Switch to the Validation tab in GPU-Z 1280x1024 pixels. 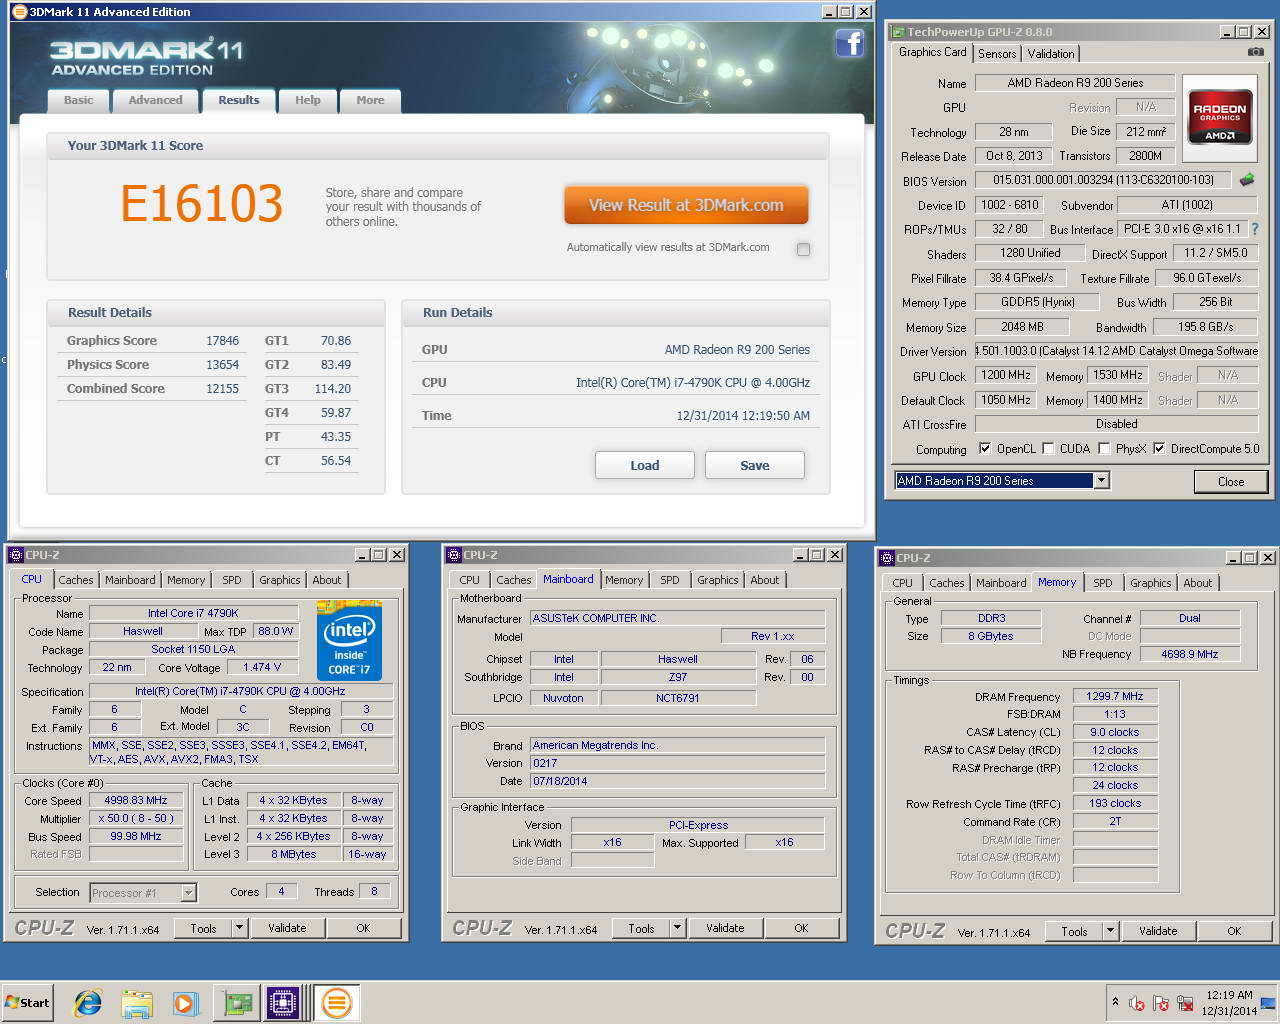point(1051,54)
